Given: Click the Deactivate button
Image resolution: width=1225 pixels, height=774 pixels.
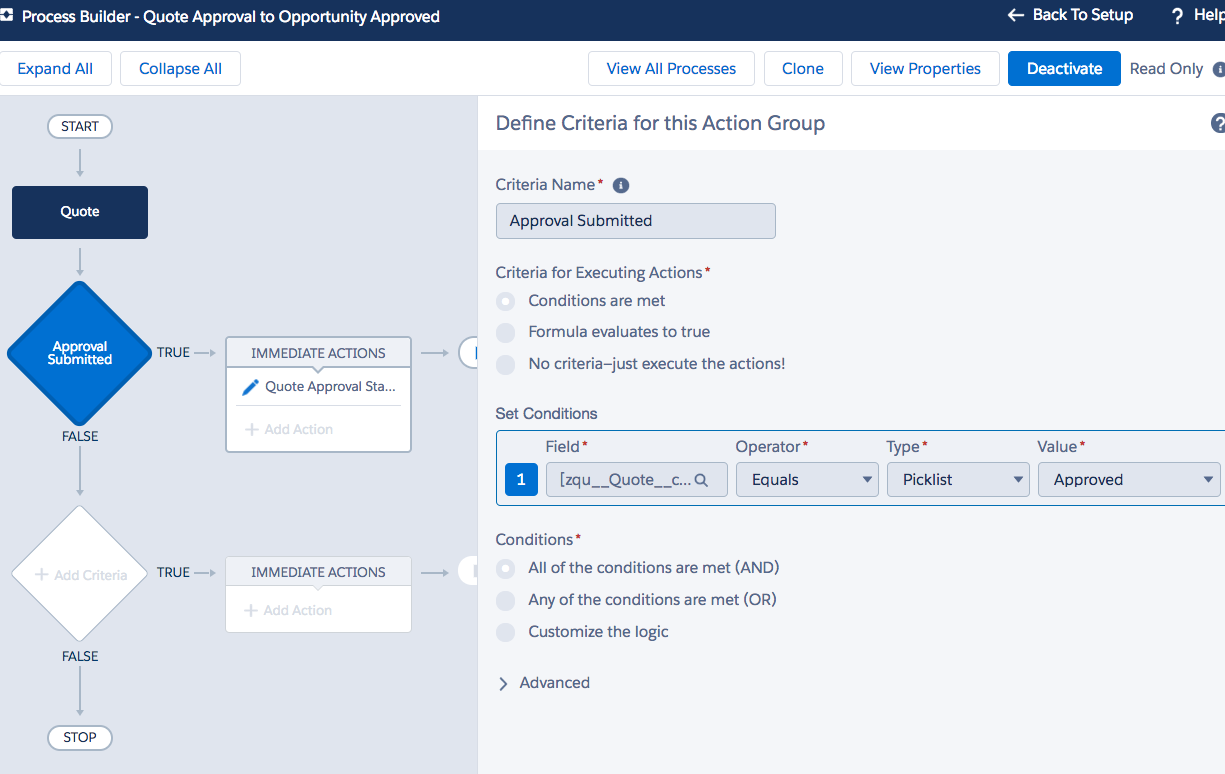Looking at the screenshot, I should coord(1064,69).
